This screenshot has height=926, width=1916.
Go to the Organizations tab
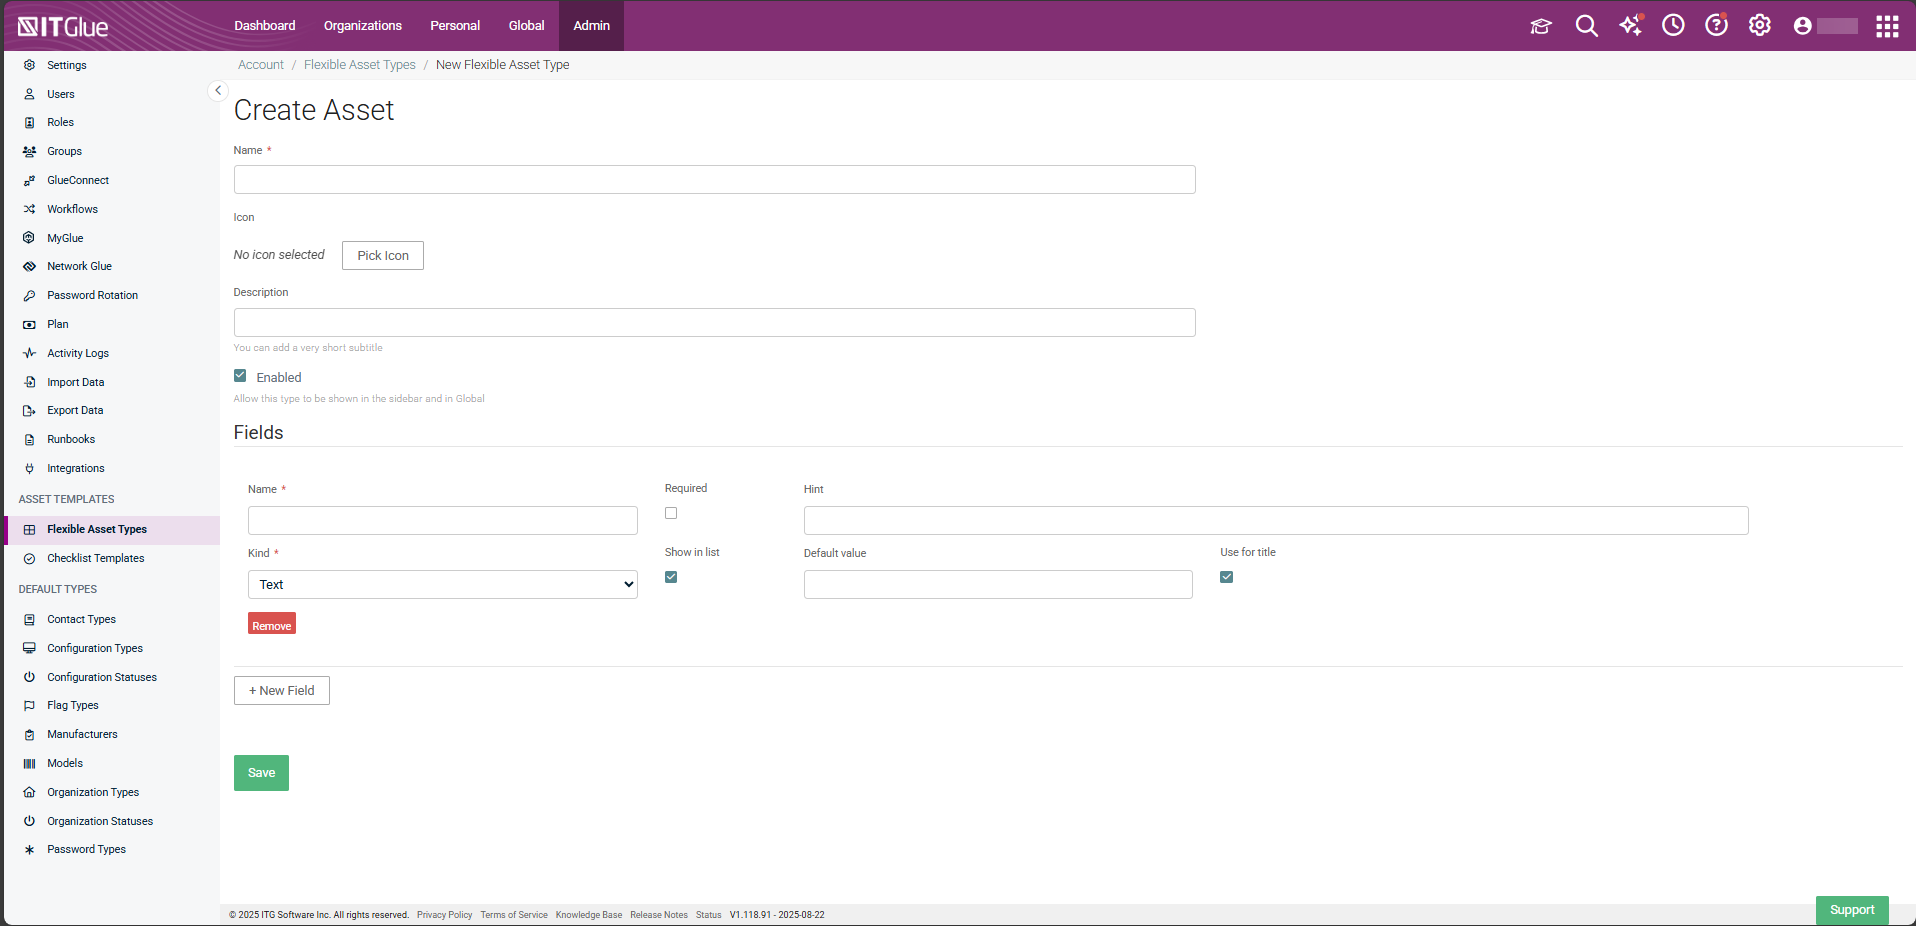click(x=363, y=26)
